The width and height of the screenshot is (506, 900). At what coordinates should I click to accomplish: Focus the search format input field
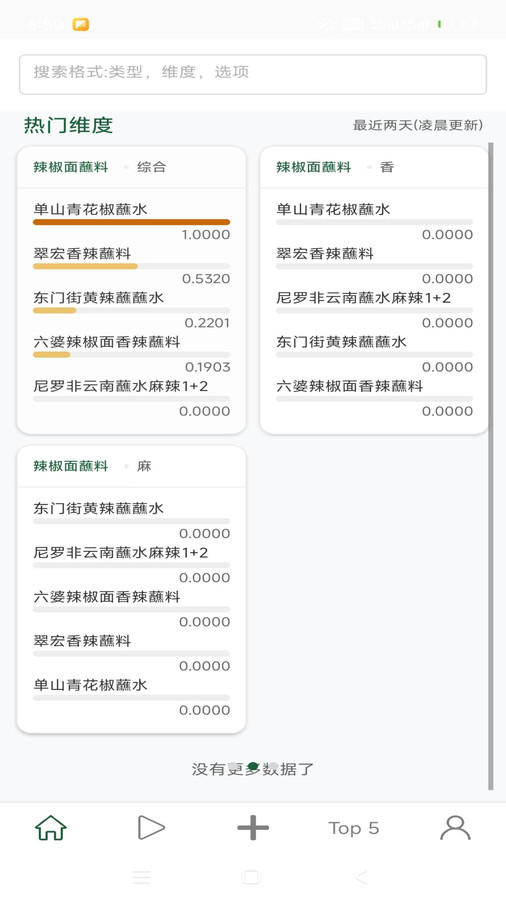click(253, 74)
